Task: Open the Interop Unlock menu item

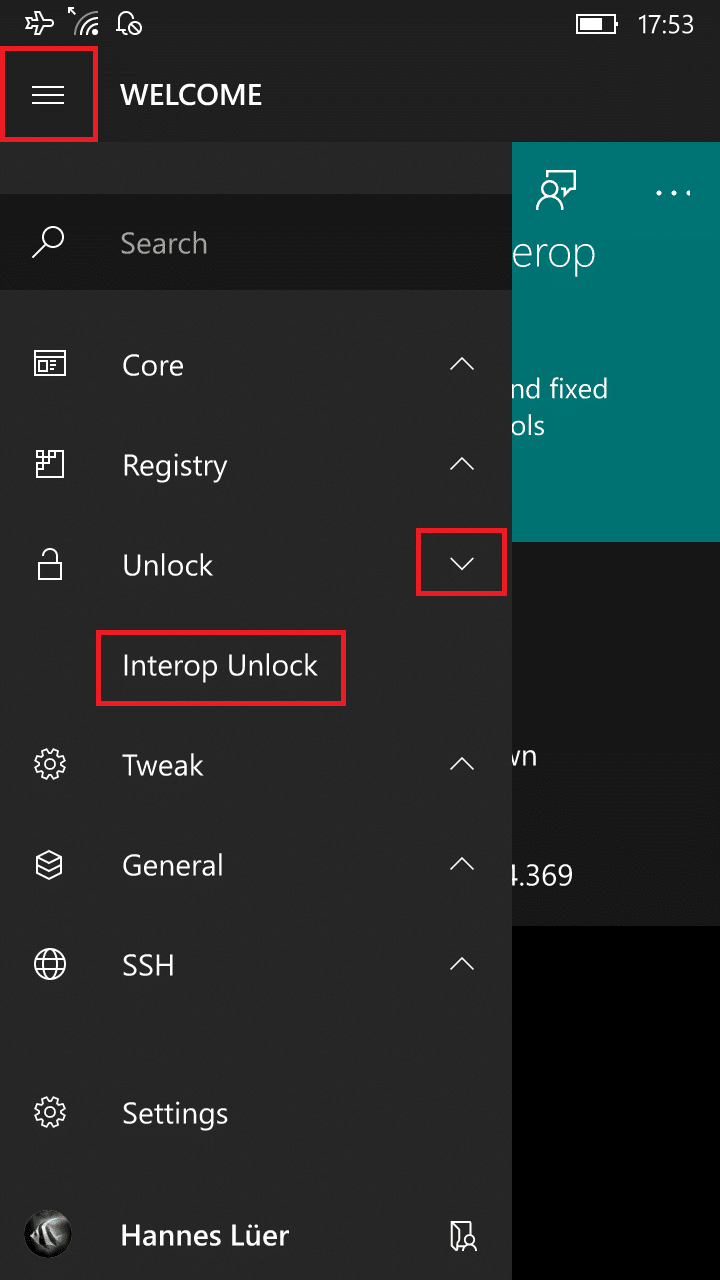Action: (x=220, y=667)
